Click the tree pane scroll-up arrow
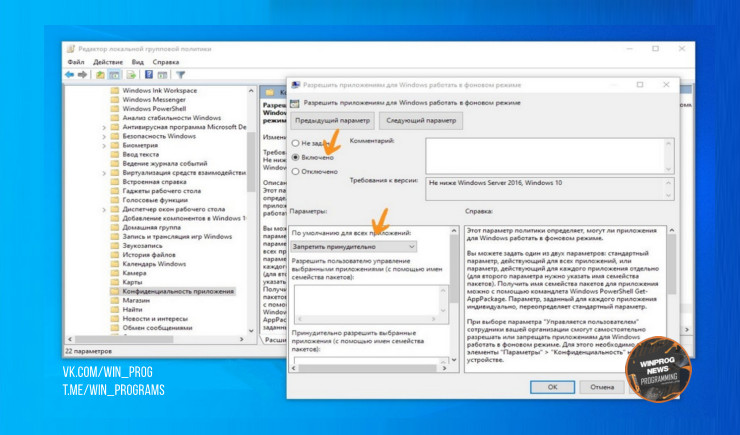 click(x=251, y=91)
